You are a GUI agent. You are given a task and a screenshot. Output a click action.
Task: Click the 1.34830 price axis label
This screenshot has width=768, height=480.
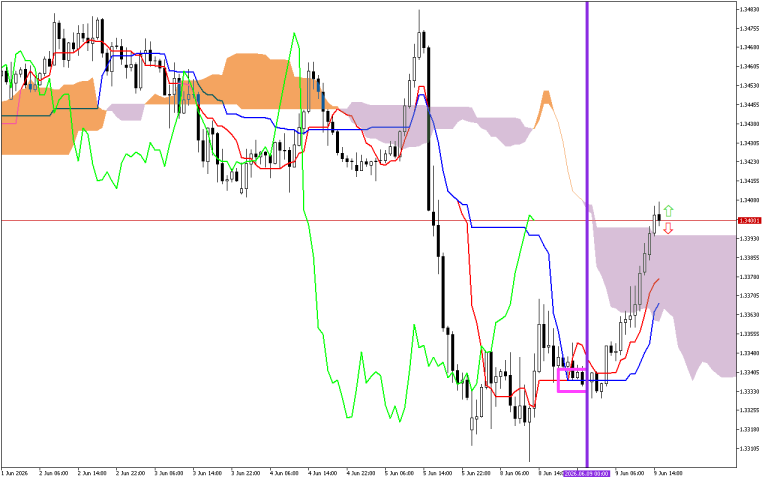coord(750,9)
